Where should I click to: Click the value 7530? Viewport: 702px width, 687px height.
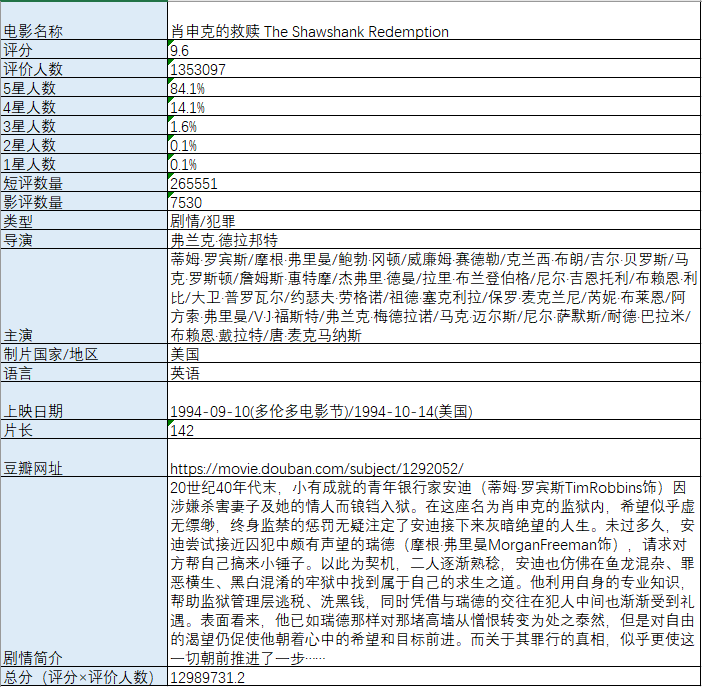point(186,202)
